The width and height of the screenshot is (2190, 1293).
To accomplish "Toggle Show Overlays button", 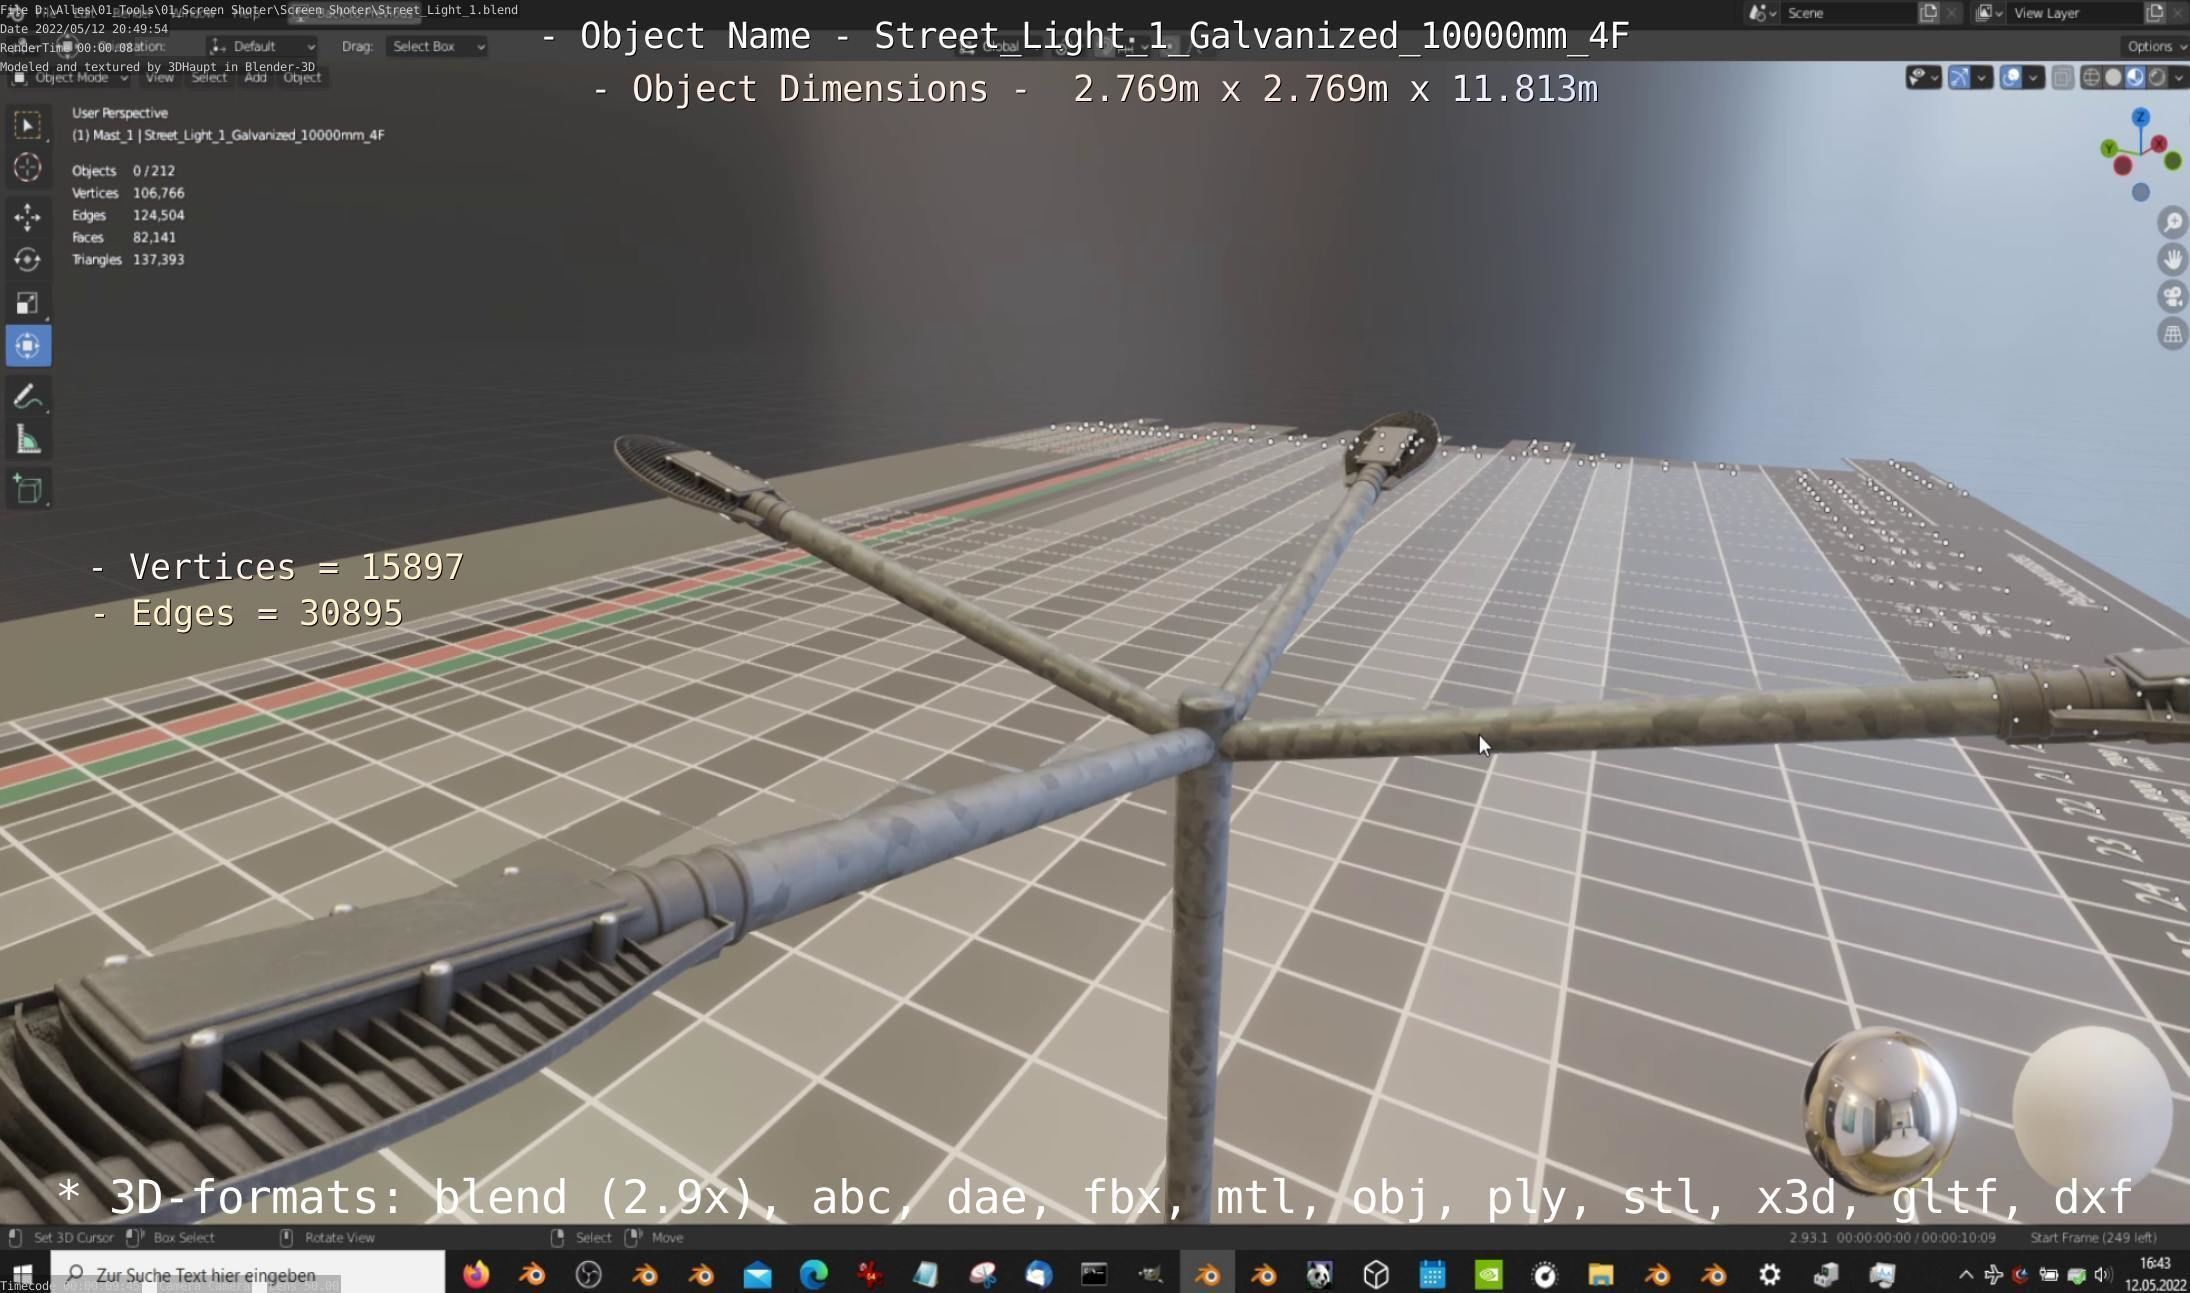I will tap(2011, 77).
